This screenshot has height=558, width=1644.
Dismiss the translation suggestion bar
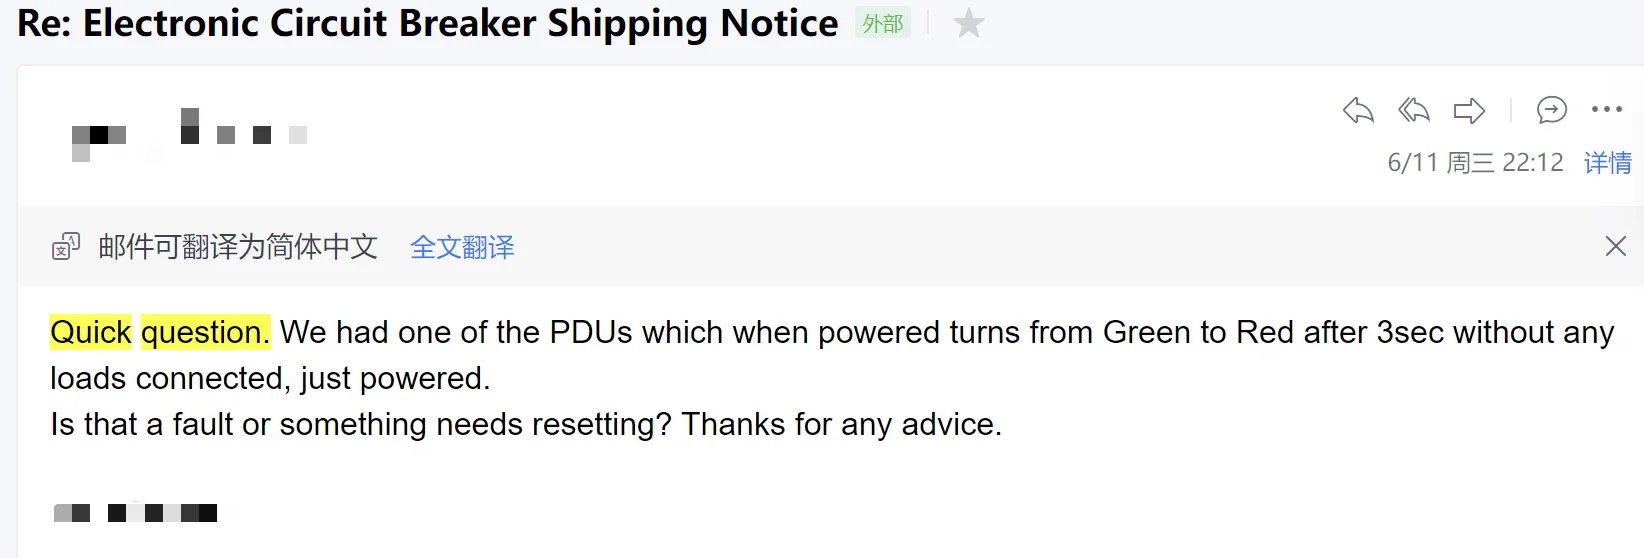pyautogui.click(x=1615, y=246)
